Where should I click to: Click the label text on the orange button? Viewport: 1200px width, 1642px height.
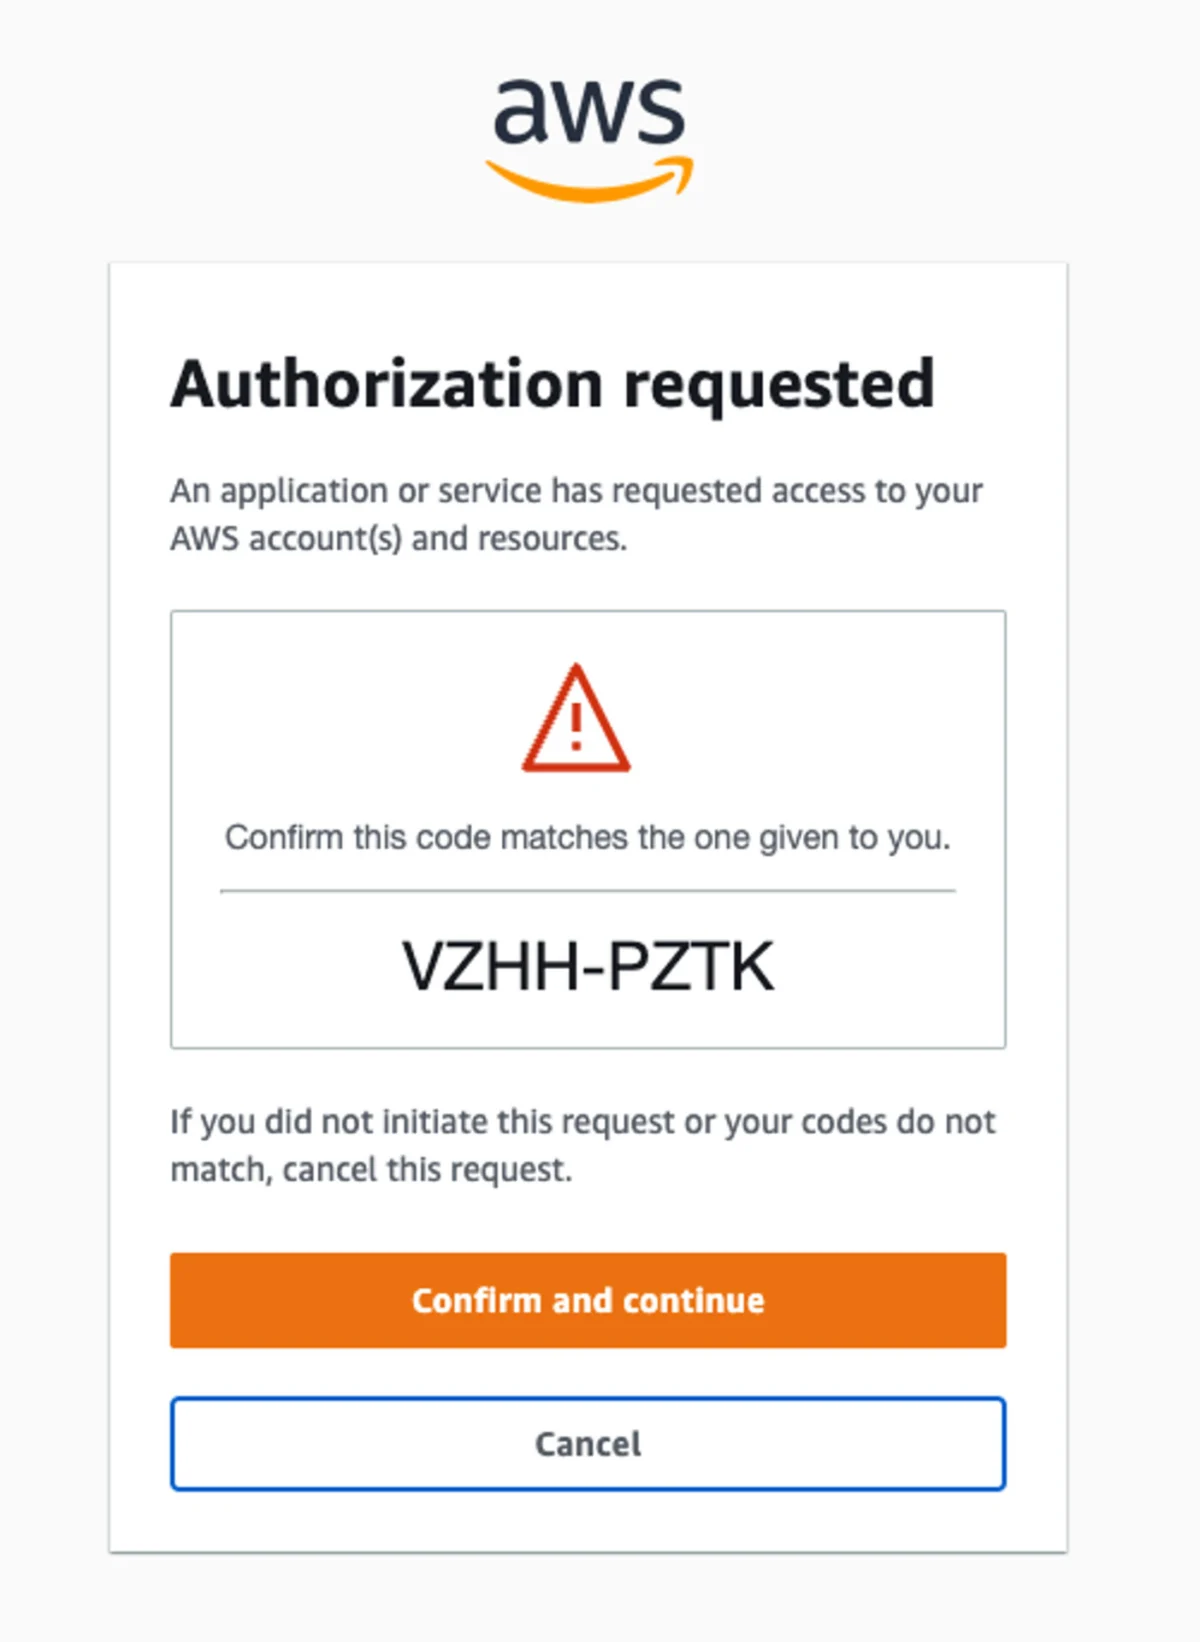pyautogui.click(x=588, y=1300)
